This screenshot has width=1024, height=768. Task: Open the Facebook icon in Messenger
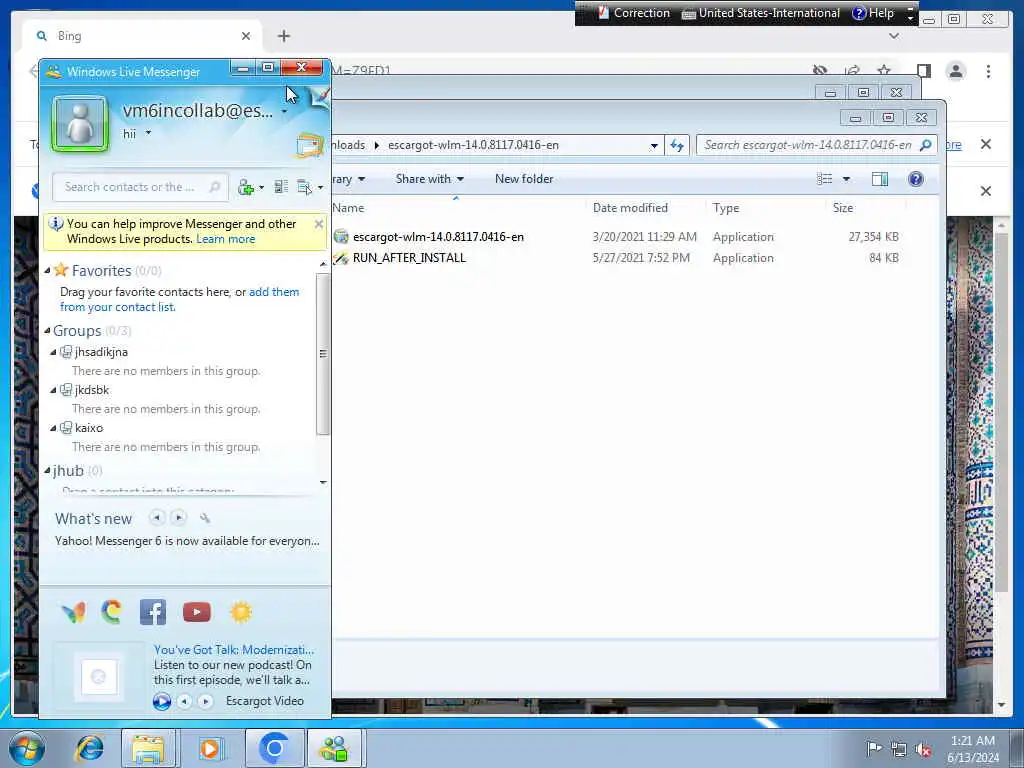[153, 613]
